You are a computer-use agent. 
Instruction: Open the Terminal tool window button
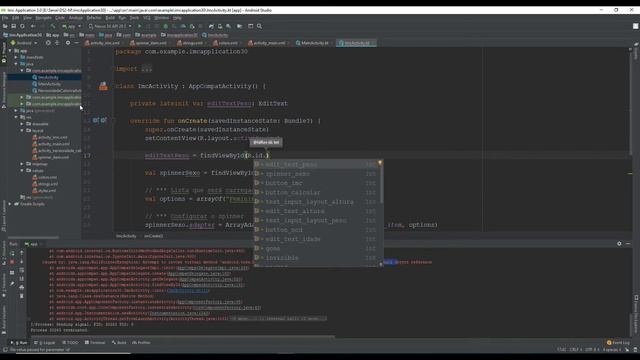pos(95,343)
